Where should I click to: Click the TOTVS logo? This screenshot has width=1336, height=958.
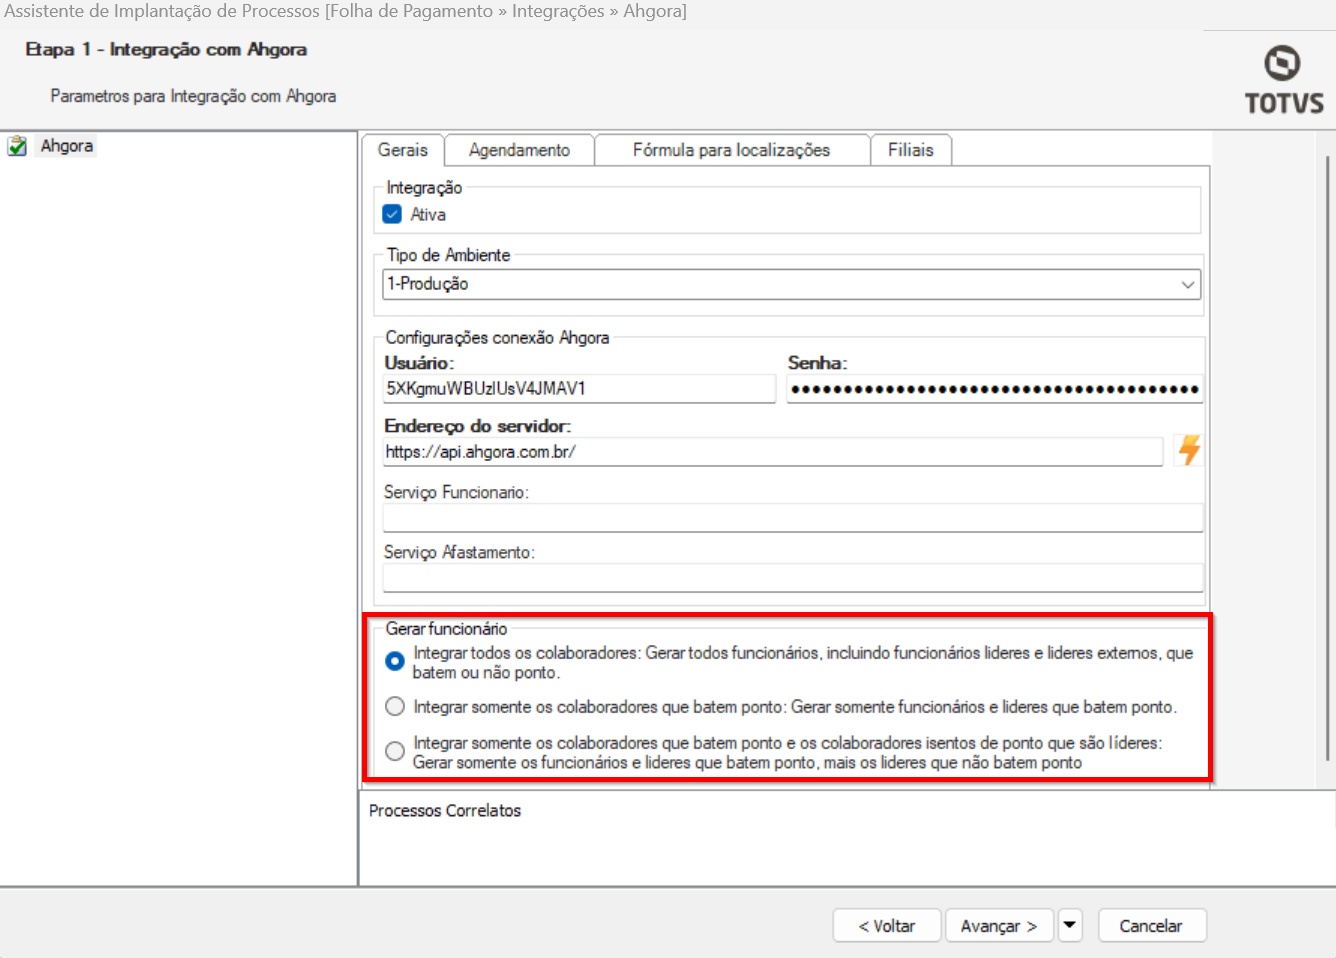1284,79
